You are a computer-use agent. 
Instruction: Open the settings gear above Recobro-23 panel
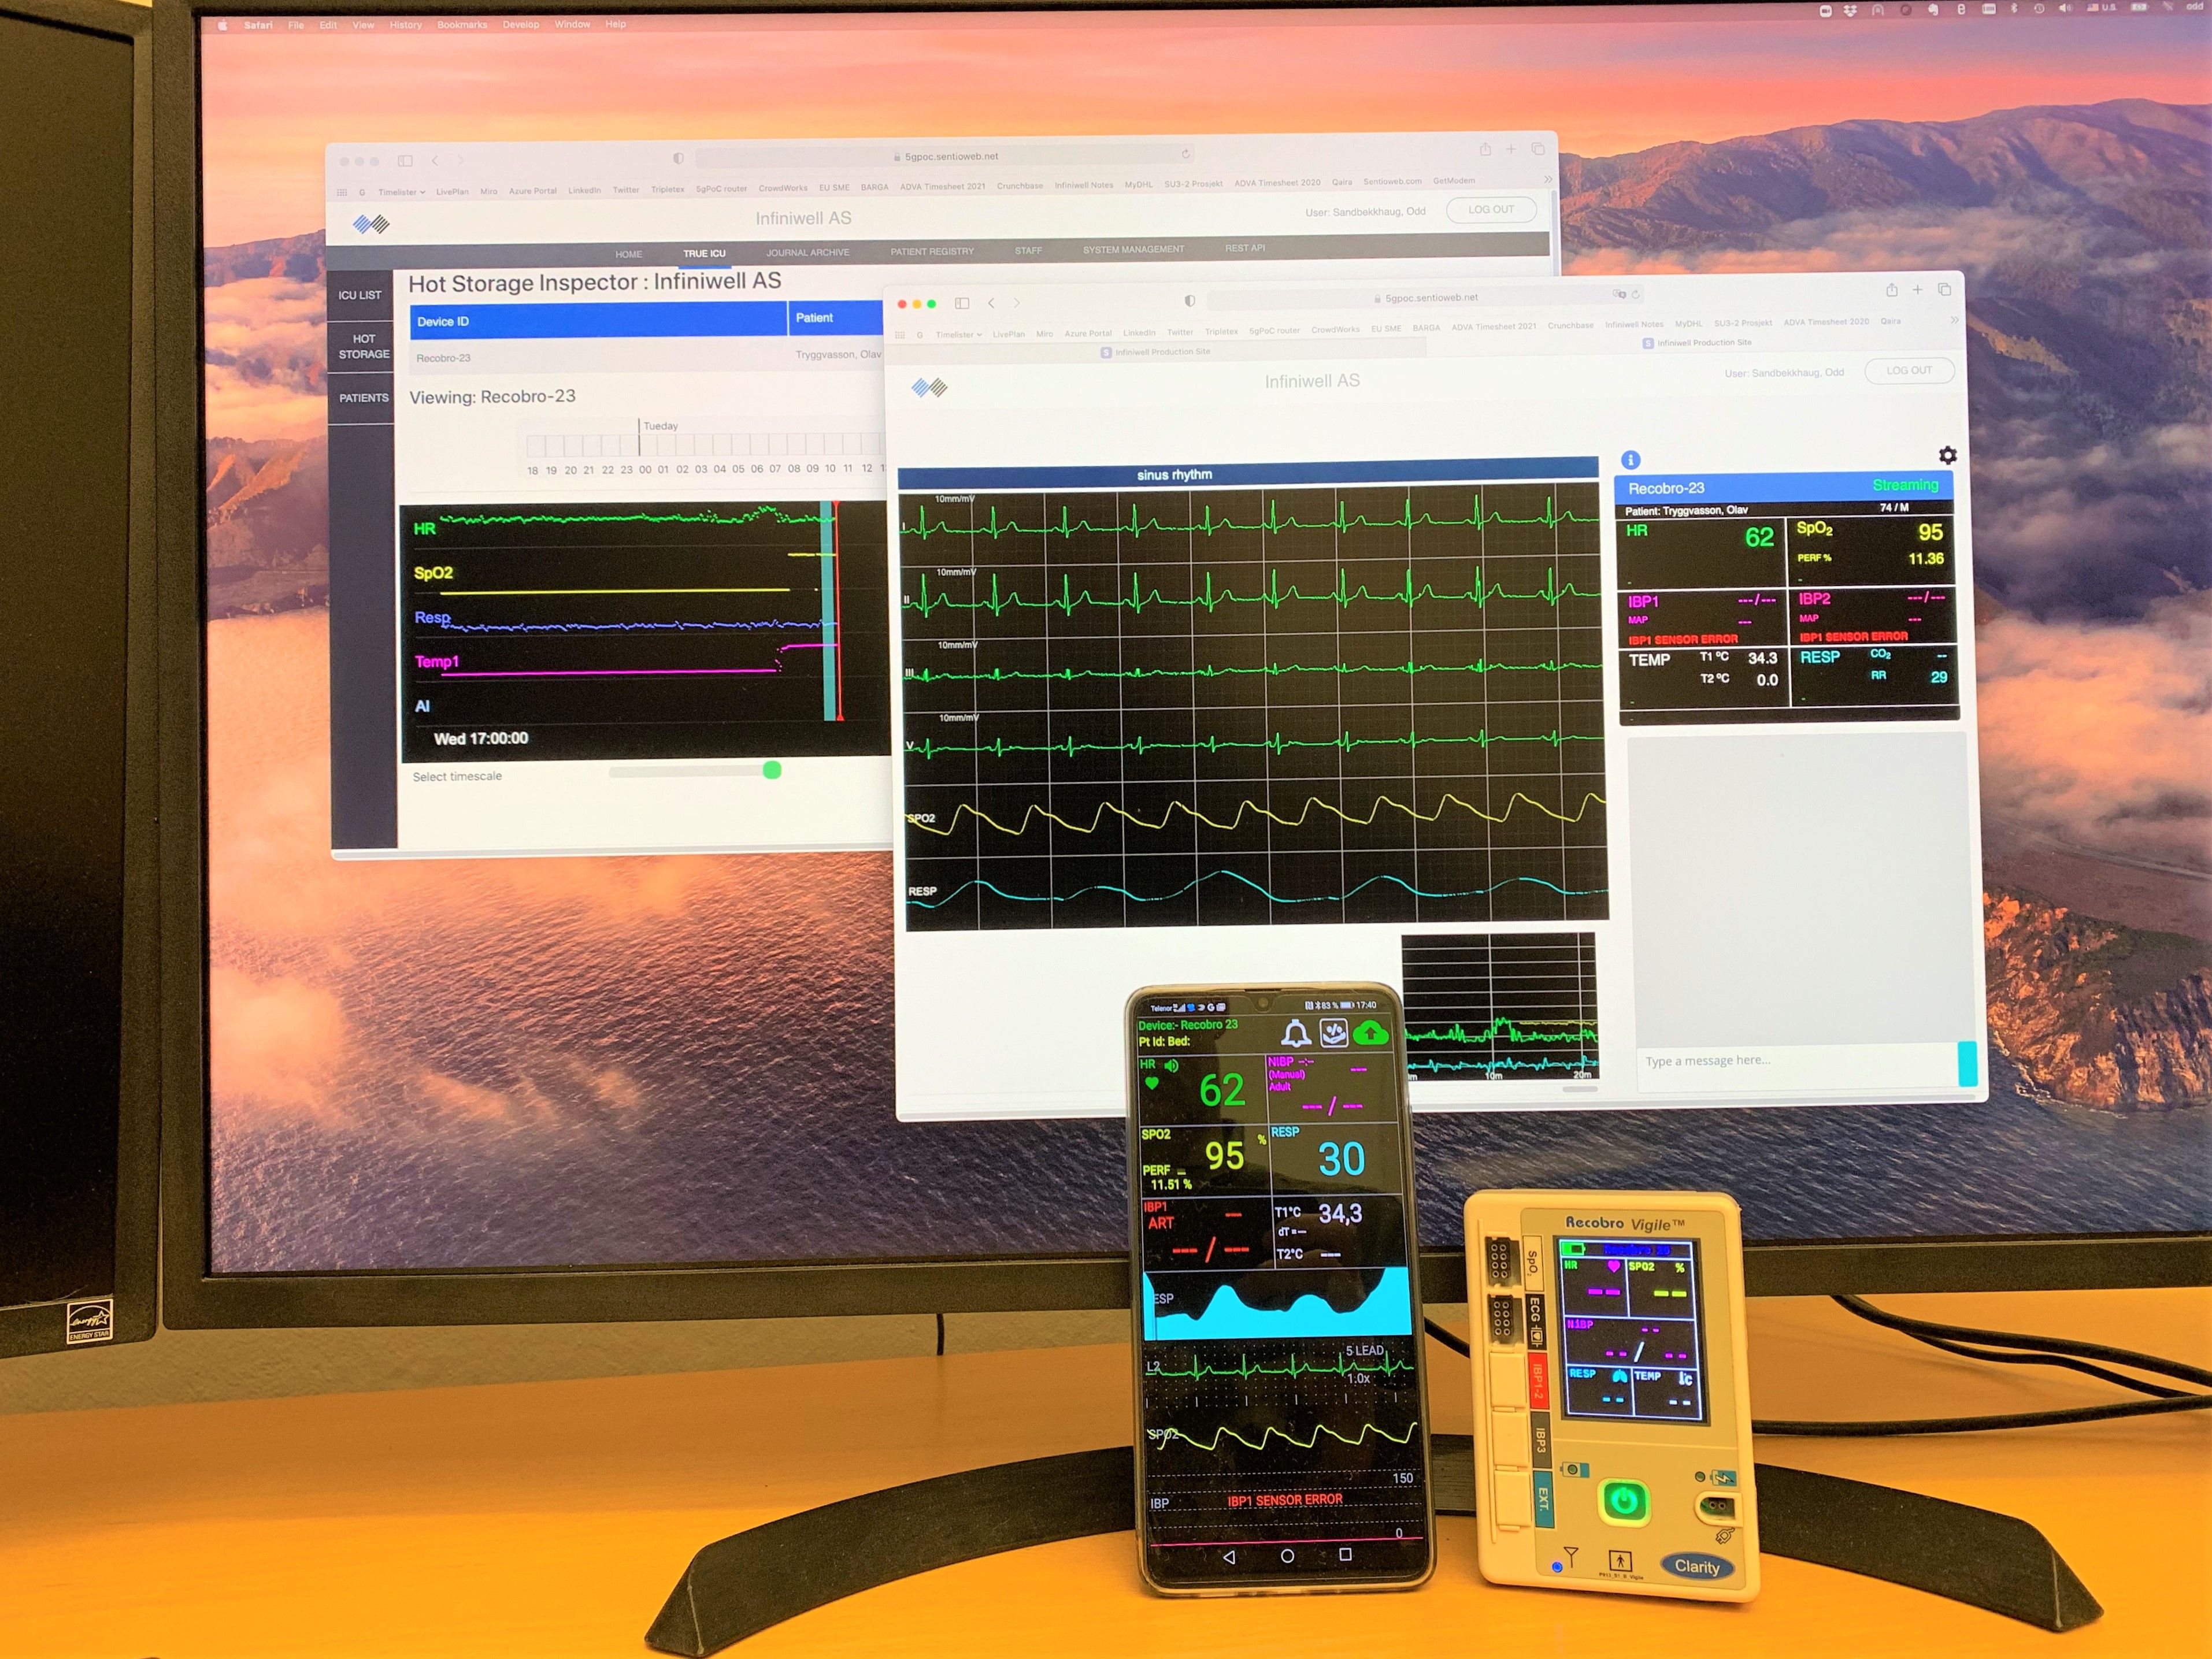tap(1947, 455)
